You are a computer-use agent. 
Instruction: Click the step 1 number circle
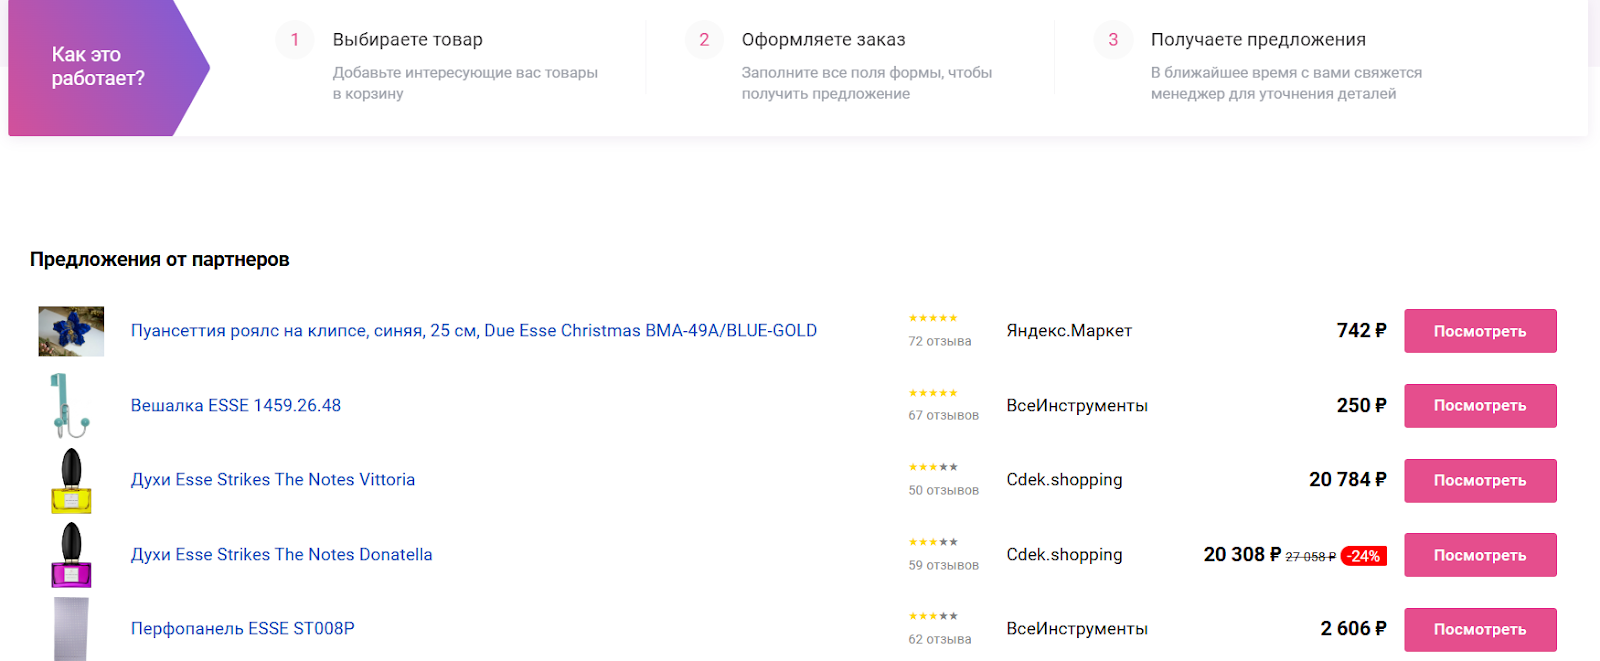(295, 40)
